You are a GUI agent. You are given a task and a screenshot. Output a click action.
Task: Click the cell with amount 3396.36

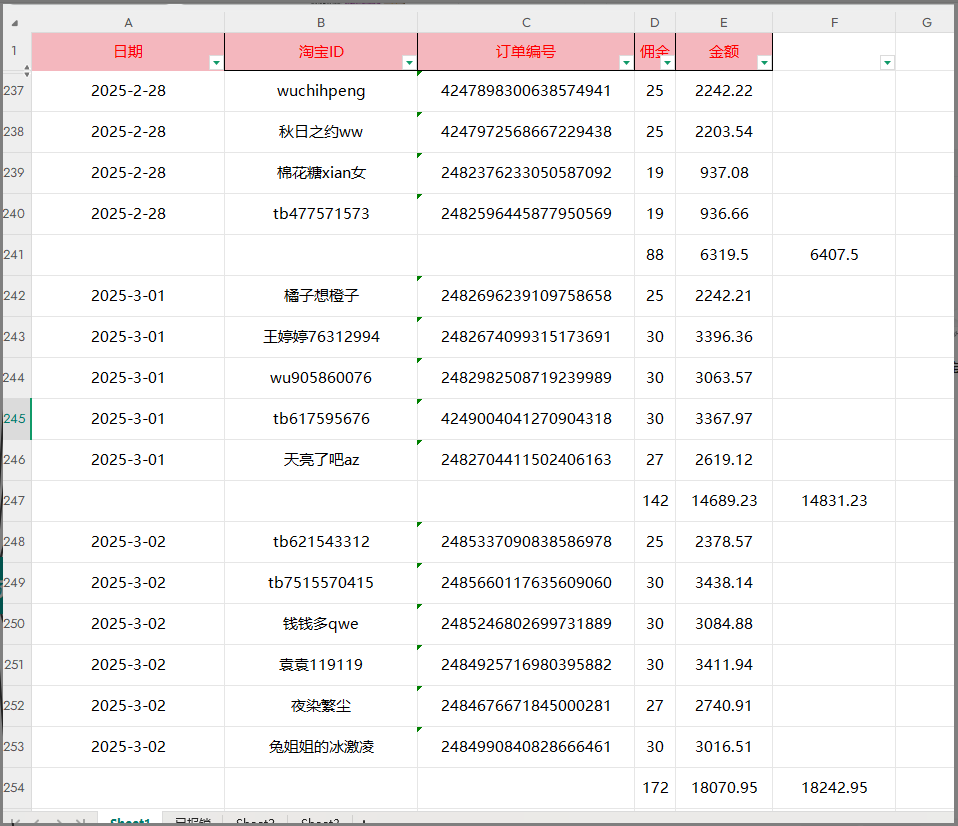[724, 337]
